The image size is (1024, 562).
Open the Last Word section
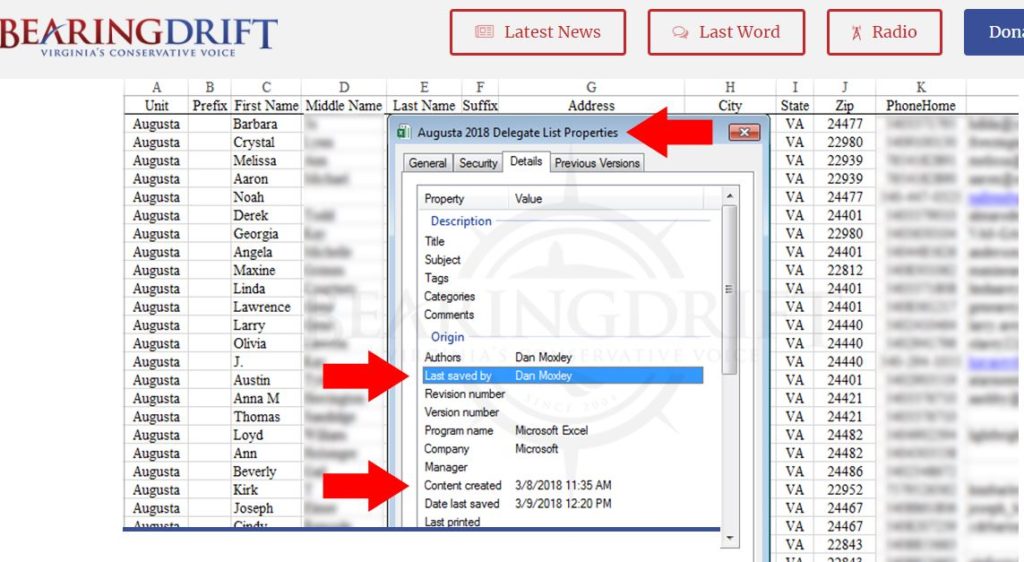pyautogui.click(x=726, y=32)
